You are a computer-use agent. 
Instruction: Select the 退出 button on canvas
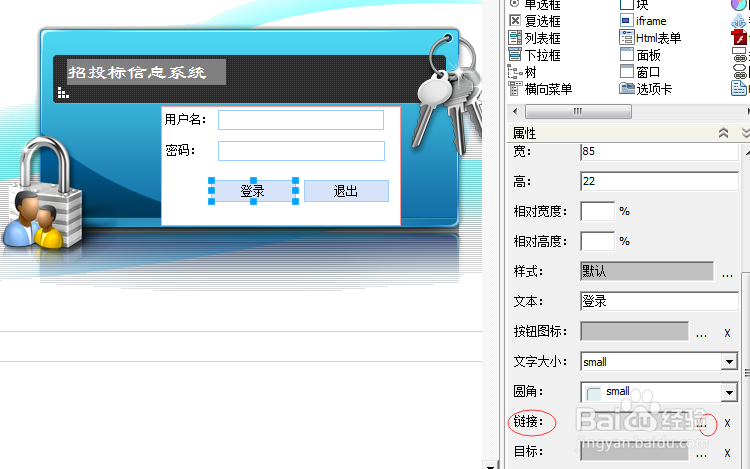click(x=346, y=191)
